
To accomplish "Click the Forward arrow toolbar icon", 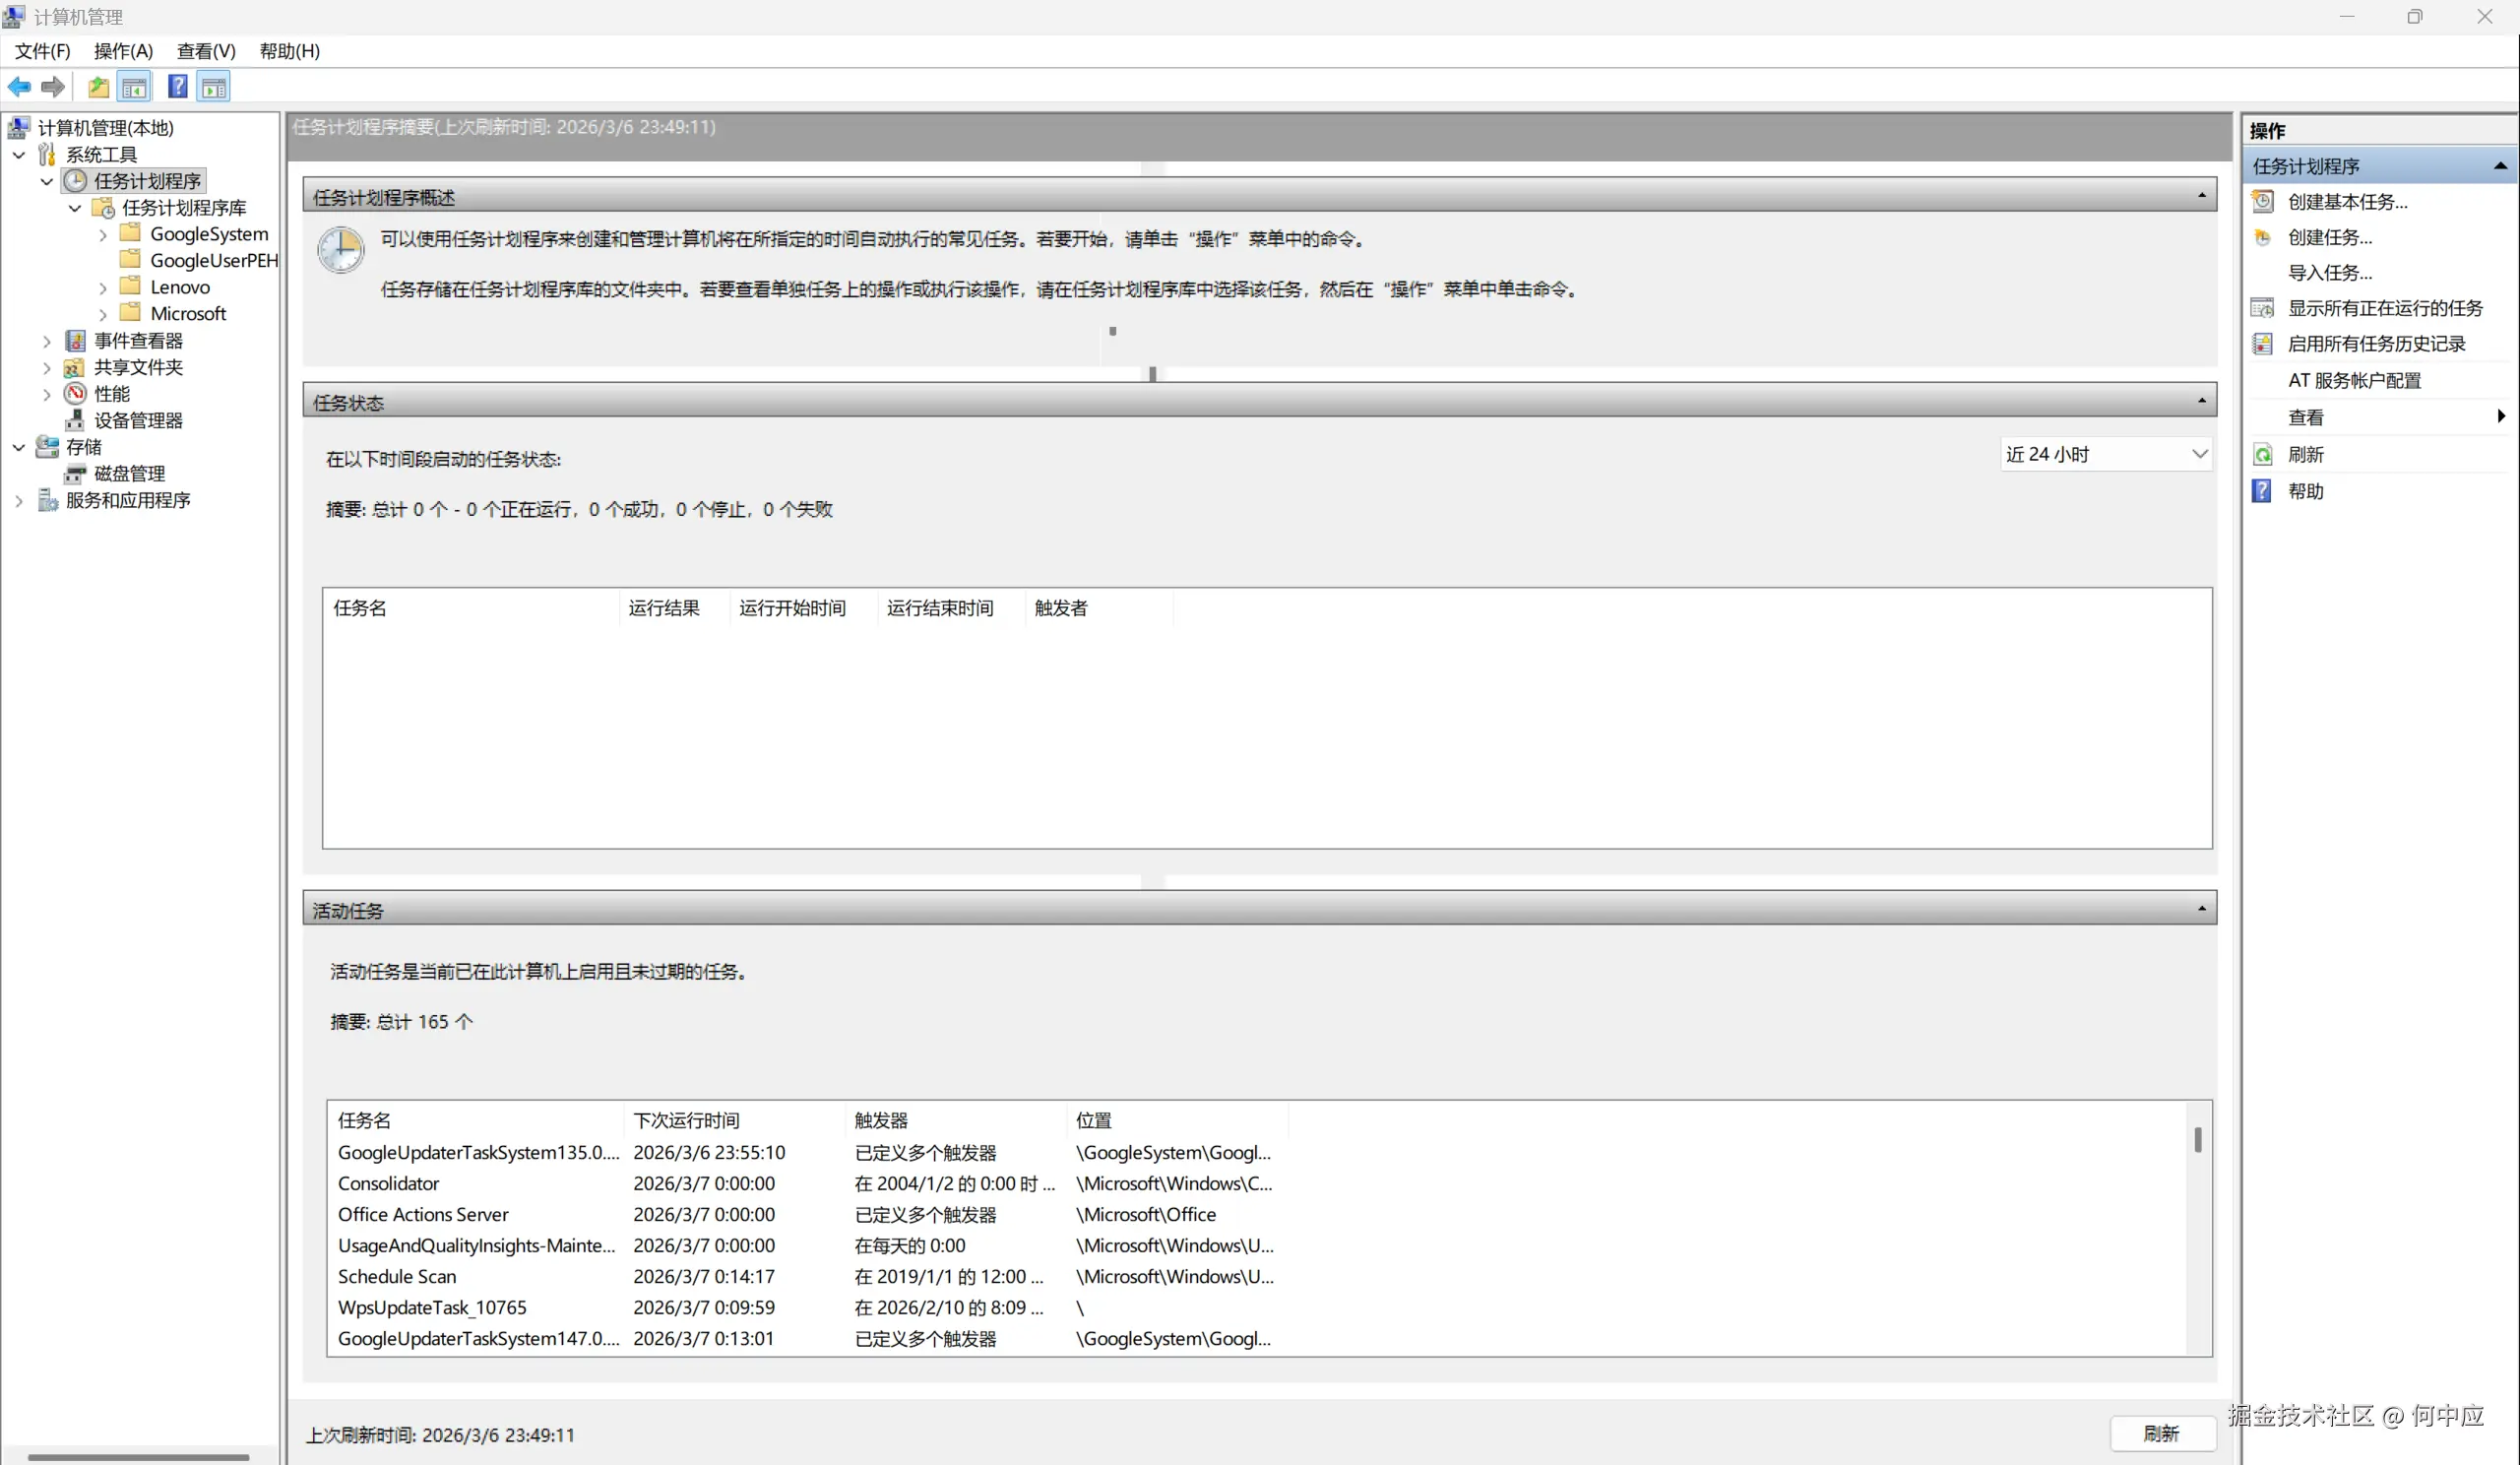I will coord(53,87).
